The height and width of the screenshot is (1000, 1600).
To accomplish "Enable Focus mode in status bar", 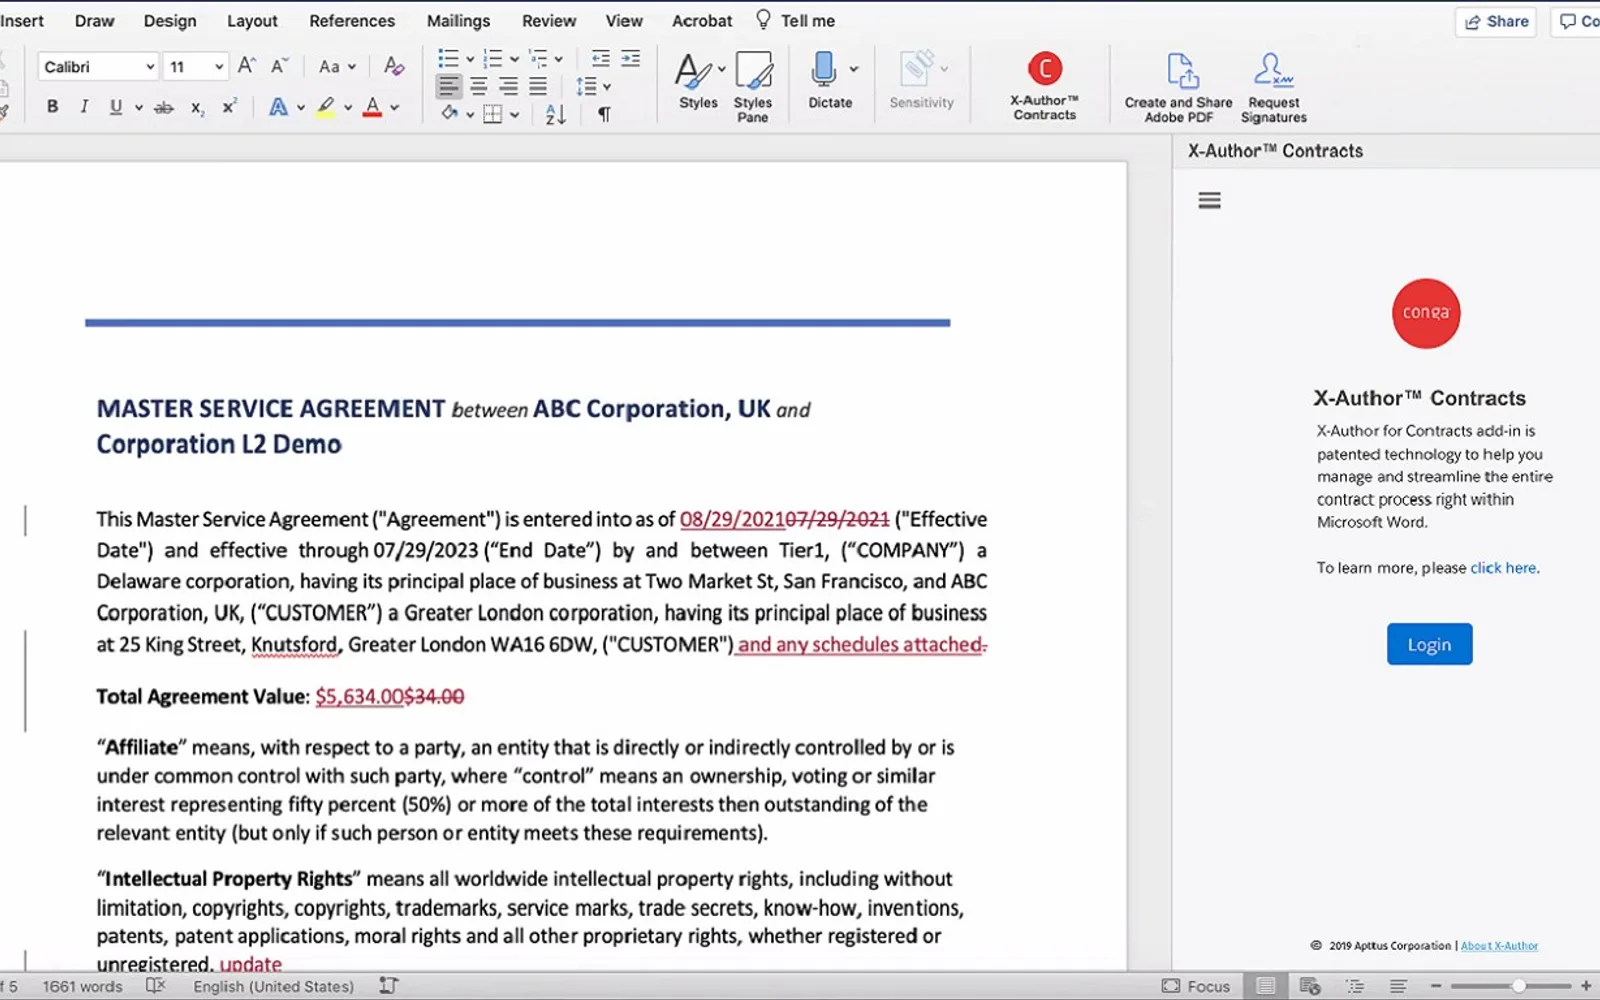I will (1196, 986).
